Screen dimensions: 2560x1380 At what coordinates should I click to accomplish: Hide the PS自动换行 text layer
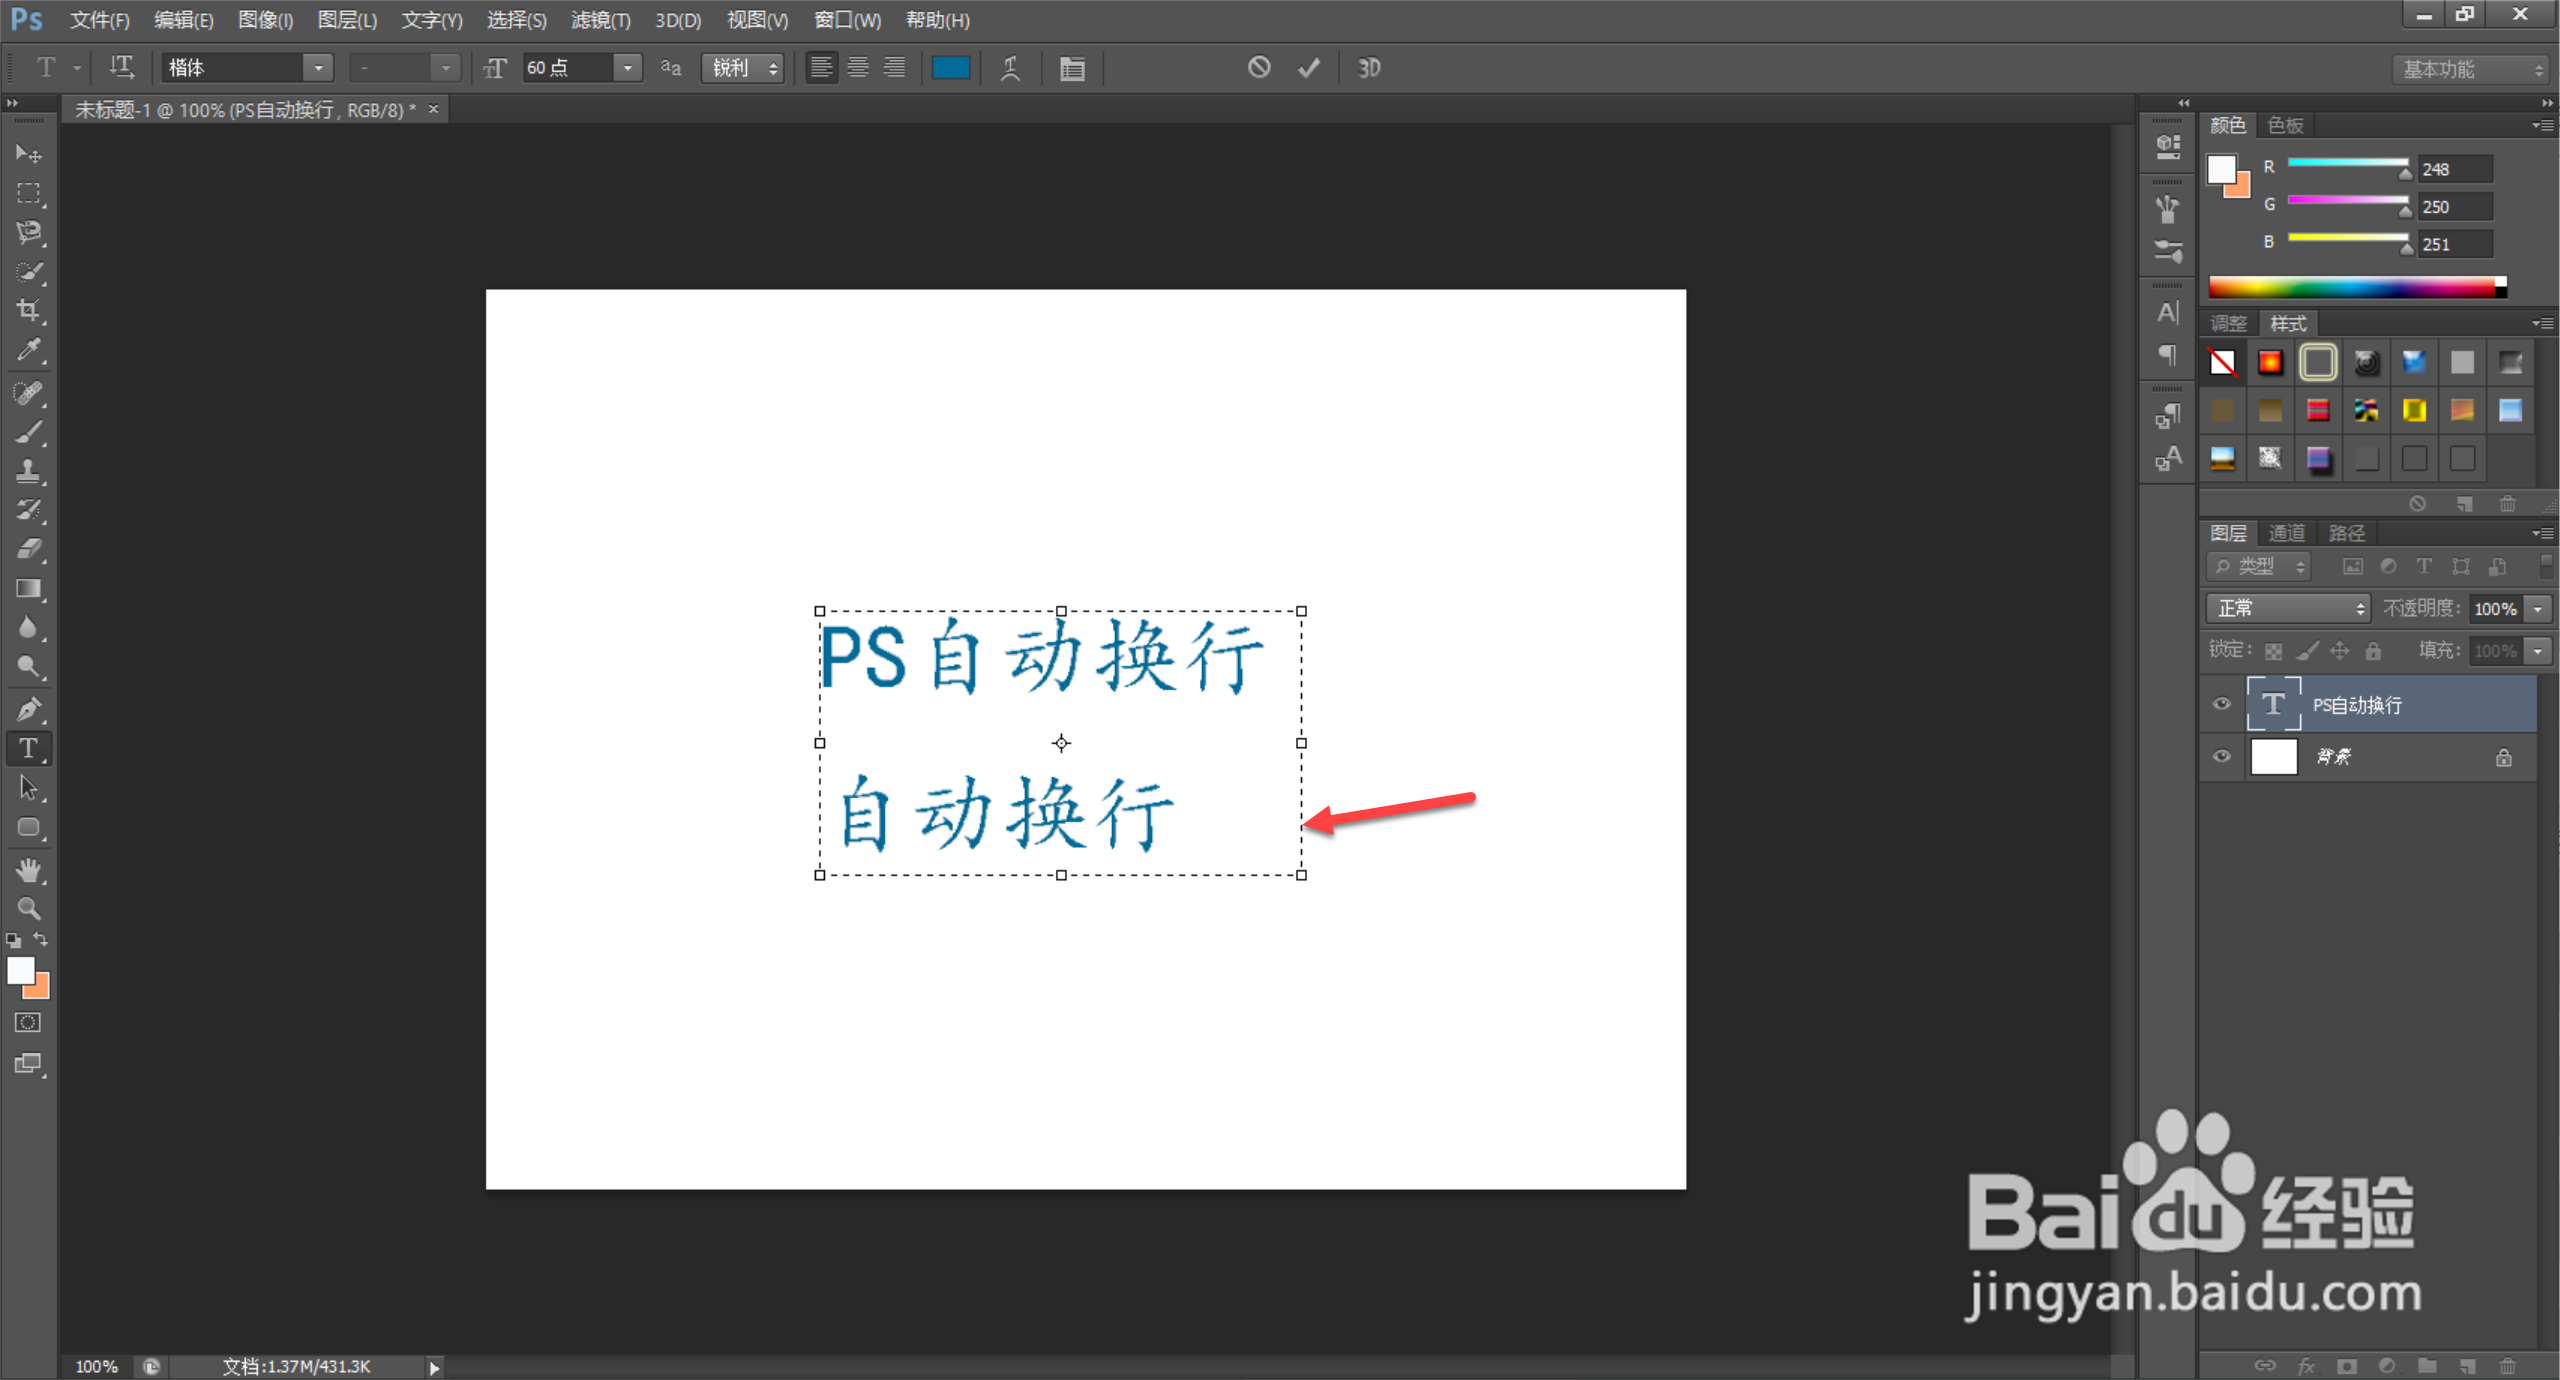click(2222, 704)
